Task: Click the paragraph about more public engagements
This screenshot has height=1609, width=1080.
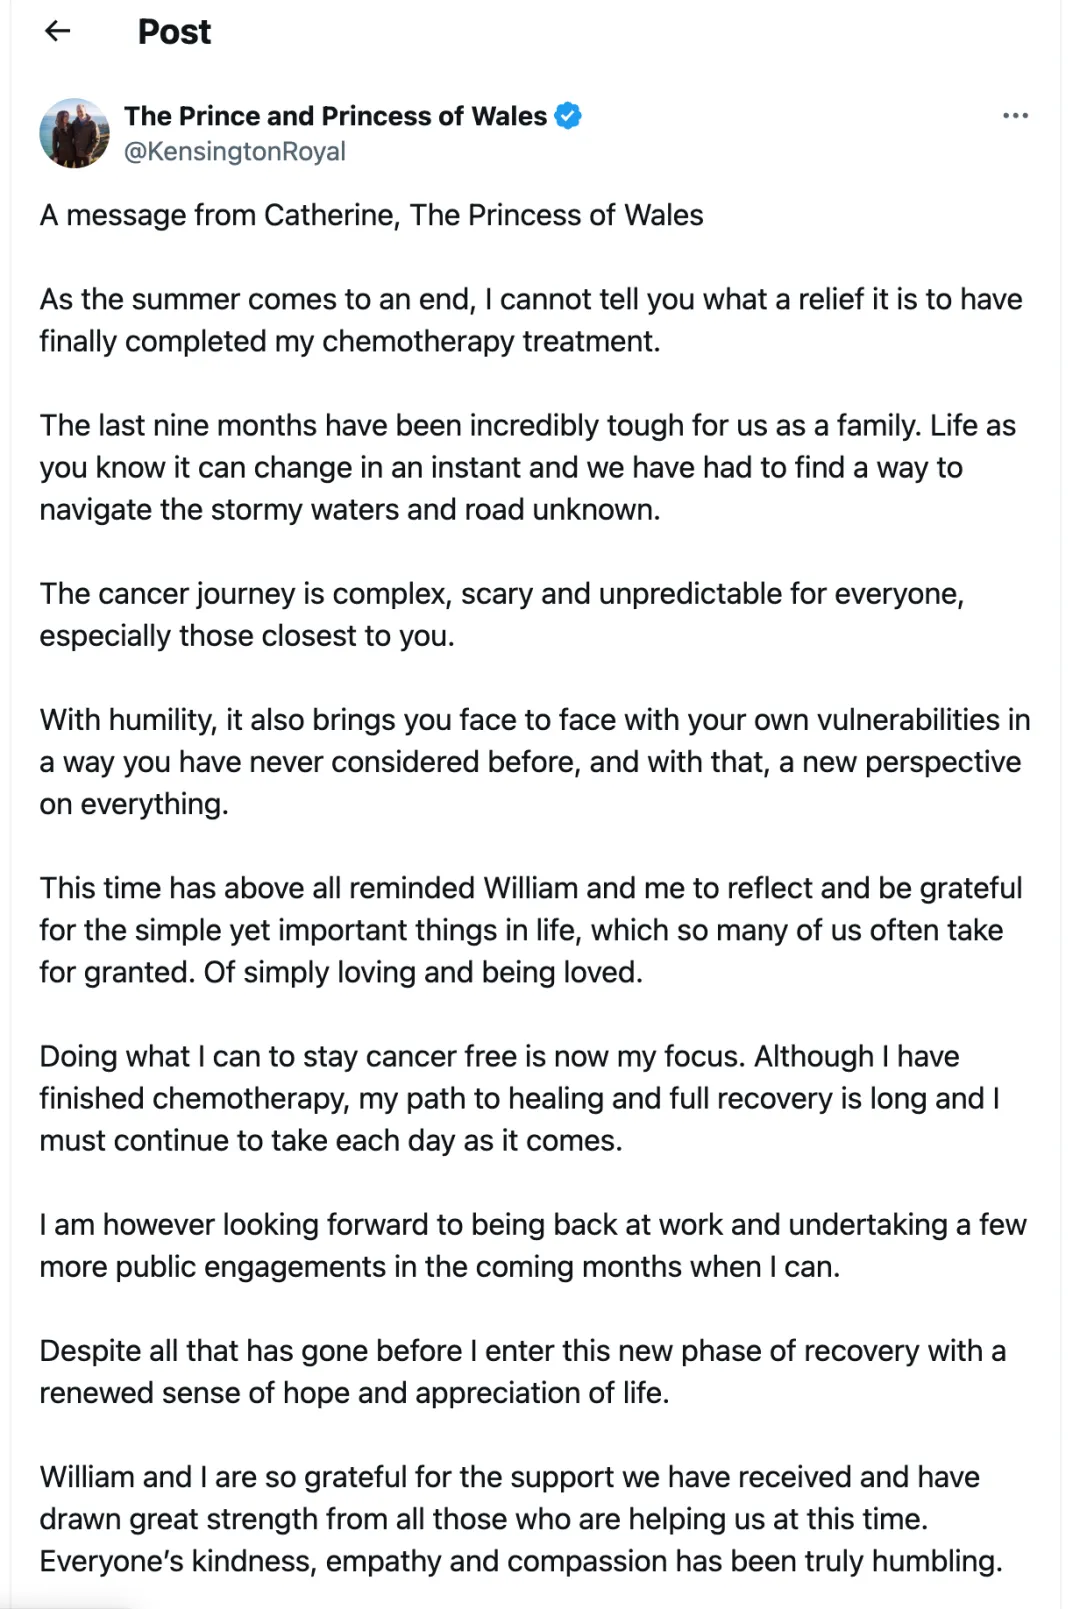Action: click(x=532, y=1245)
